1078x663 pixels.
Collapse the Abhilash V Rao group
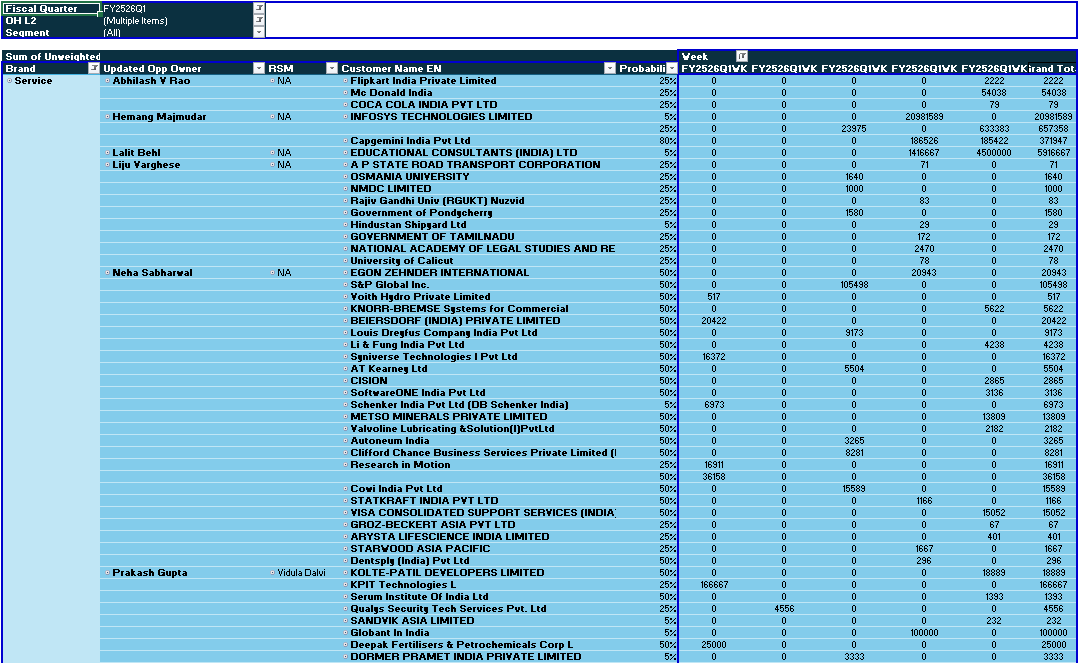[x=107, y=80]
